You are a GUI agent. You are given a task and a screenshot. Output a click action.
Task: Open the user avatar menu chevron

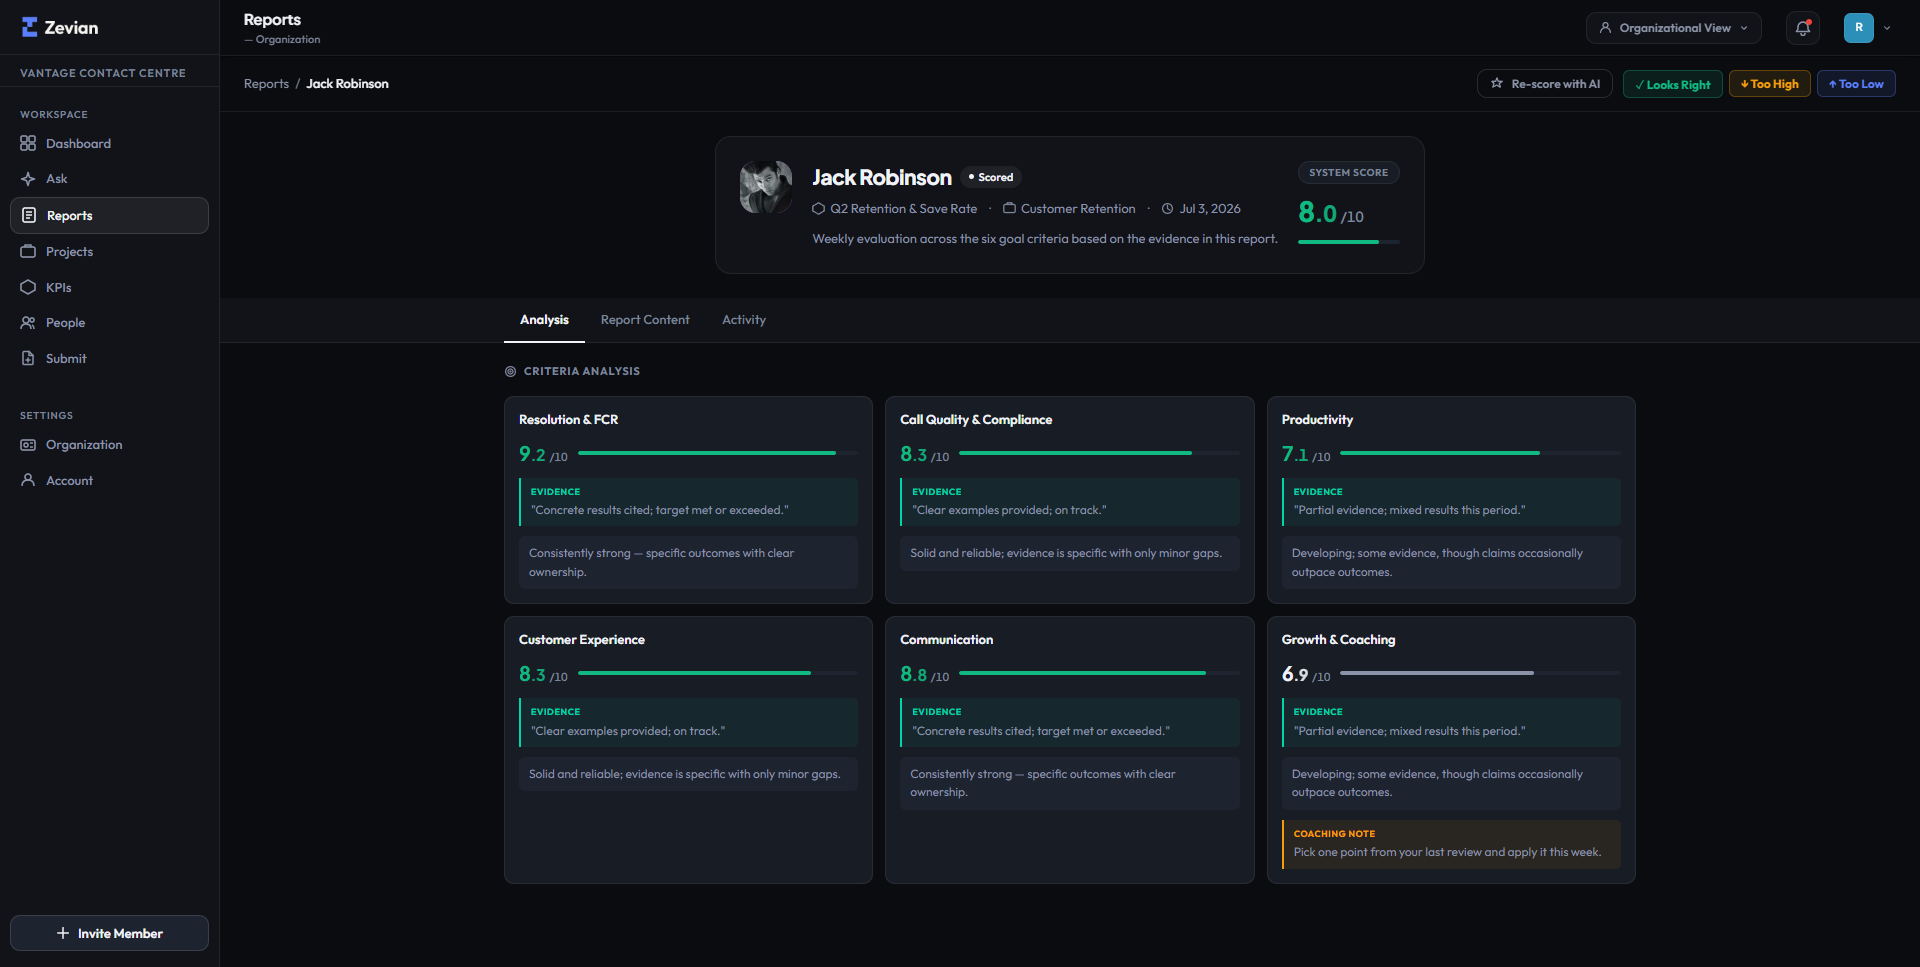pos(1887,28)
